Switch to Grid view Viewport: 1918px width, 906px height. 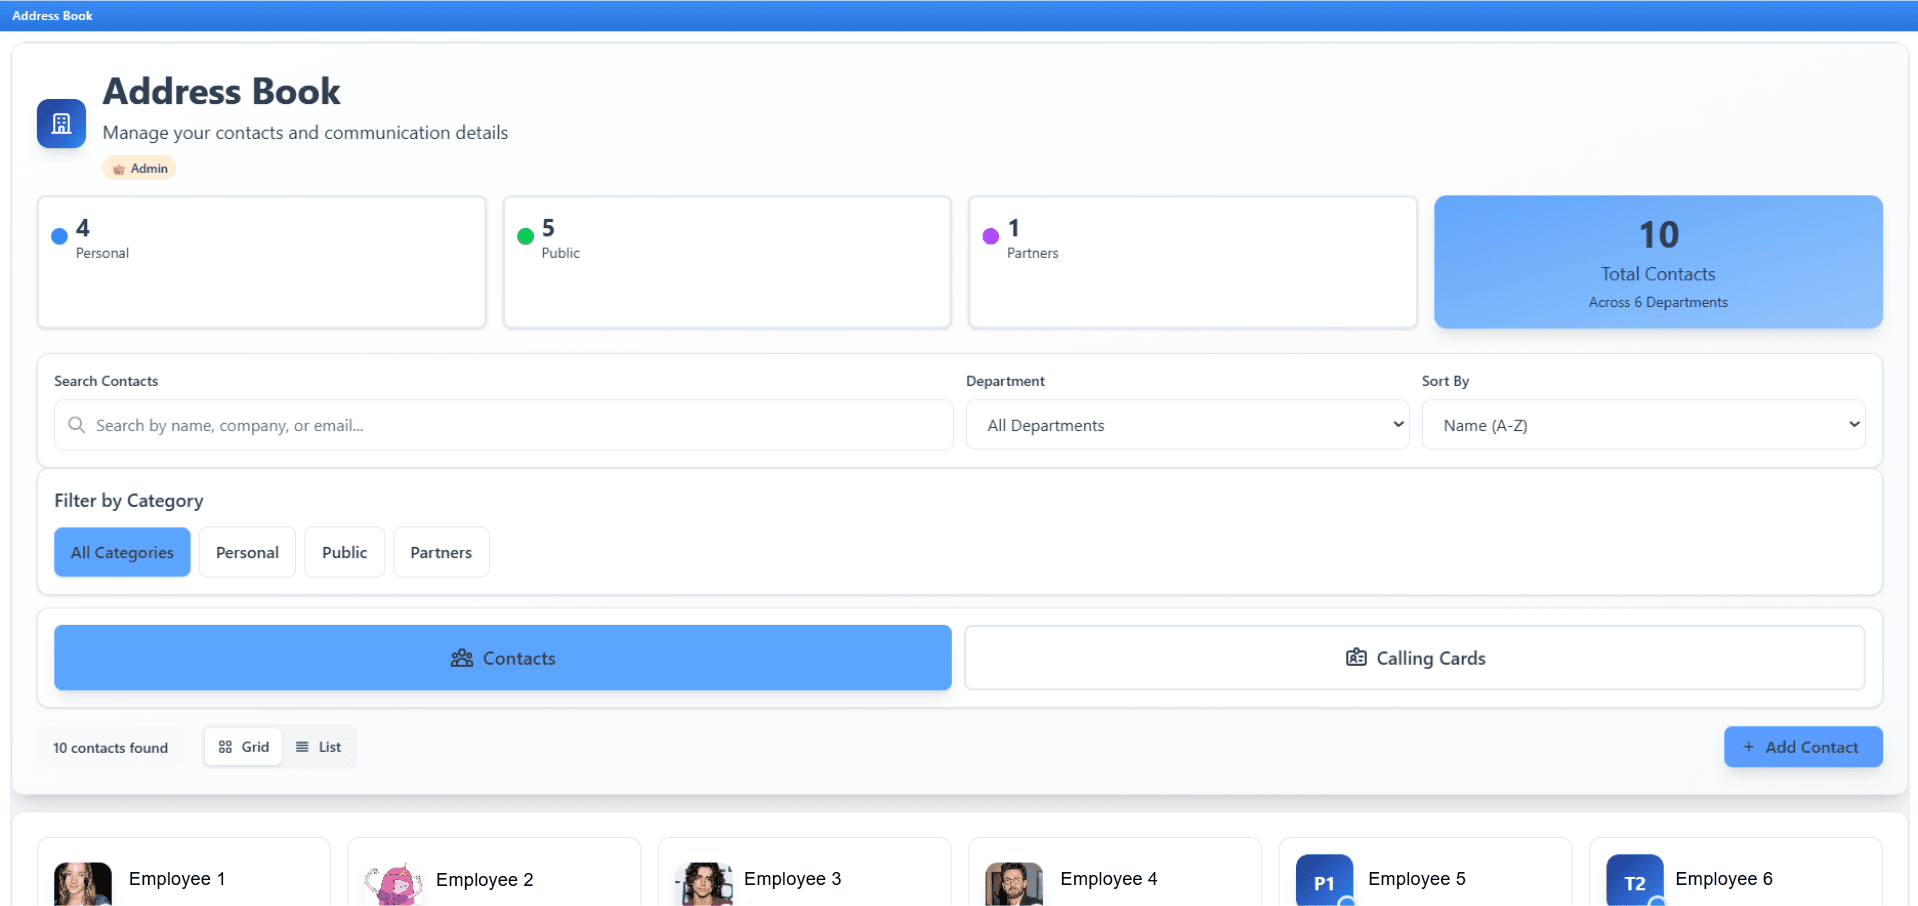tap(244, 747)
